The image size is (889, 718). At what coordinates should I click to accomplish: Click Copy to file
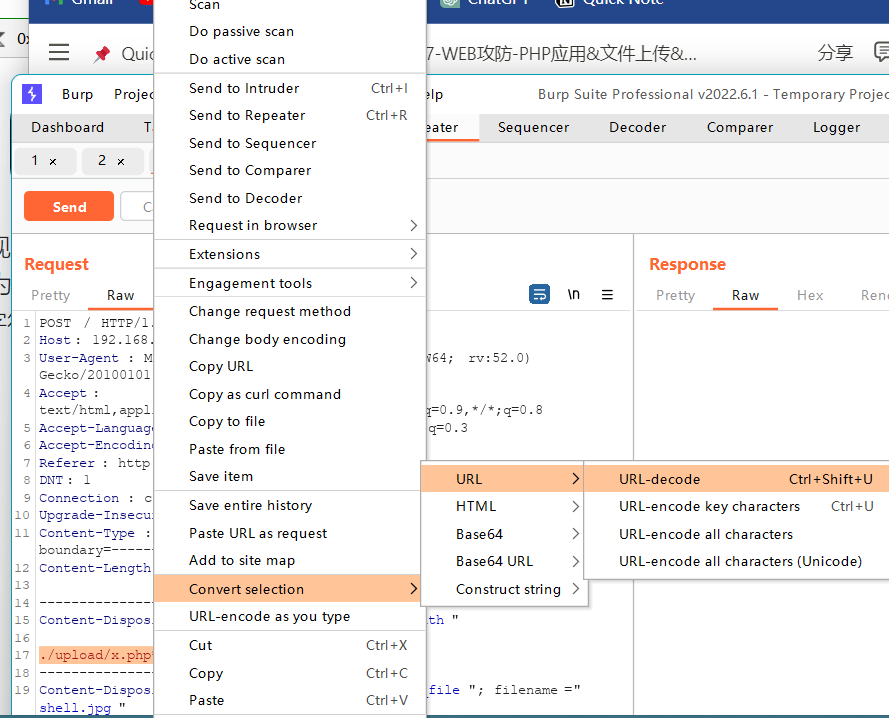pos(290,421)
